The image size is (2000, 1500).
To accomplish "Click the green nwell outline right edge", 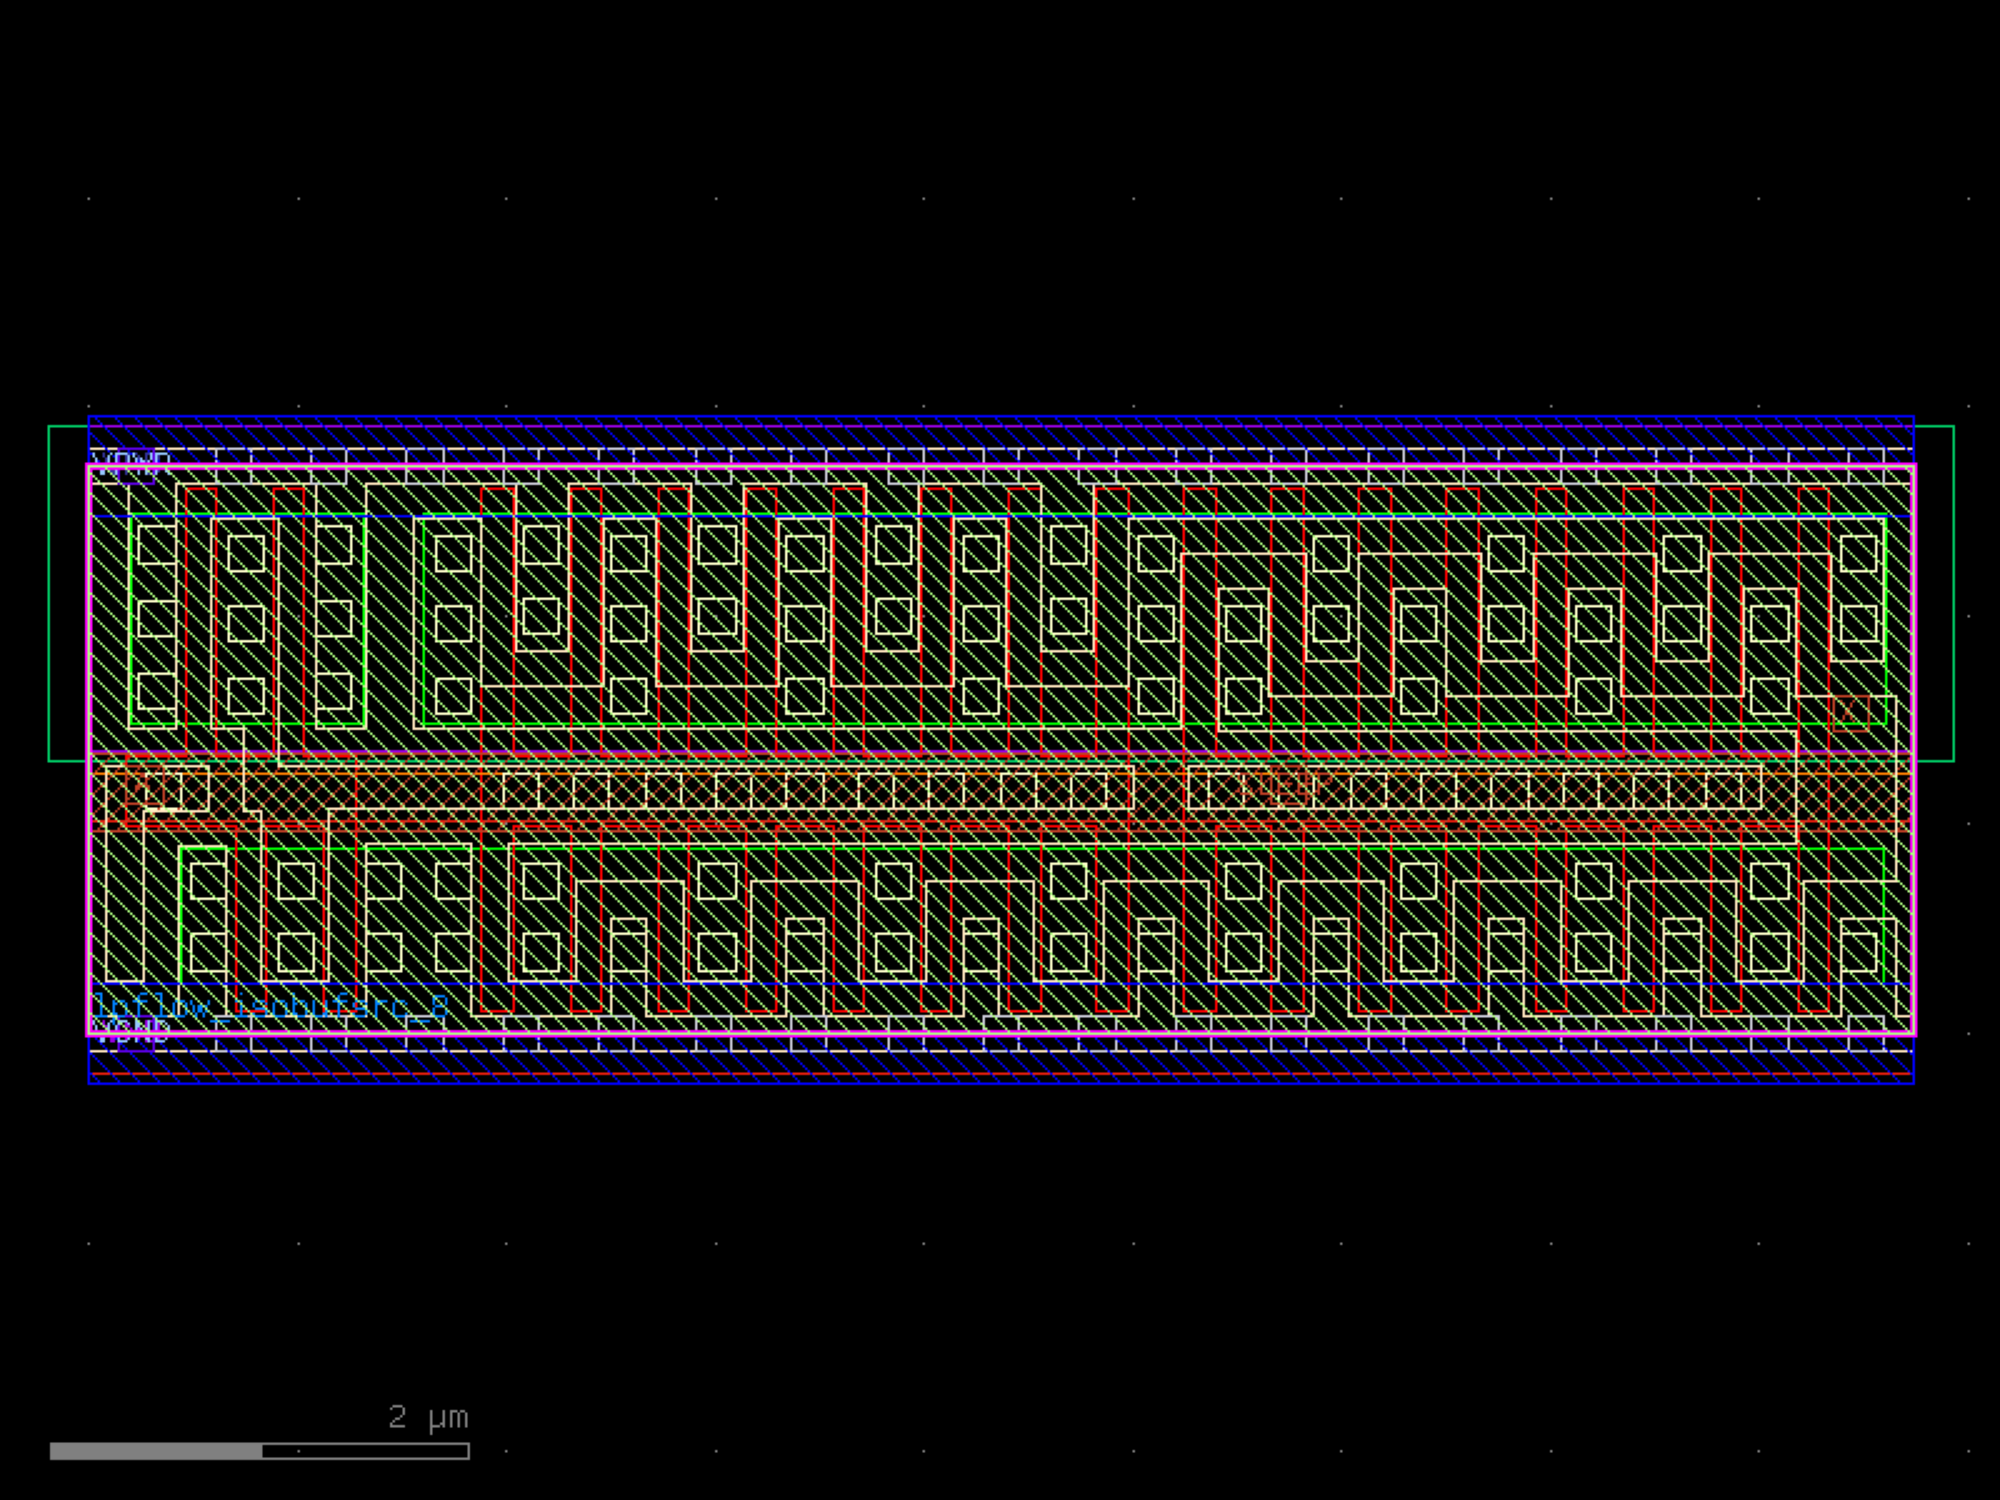I will coord(1953,594).
